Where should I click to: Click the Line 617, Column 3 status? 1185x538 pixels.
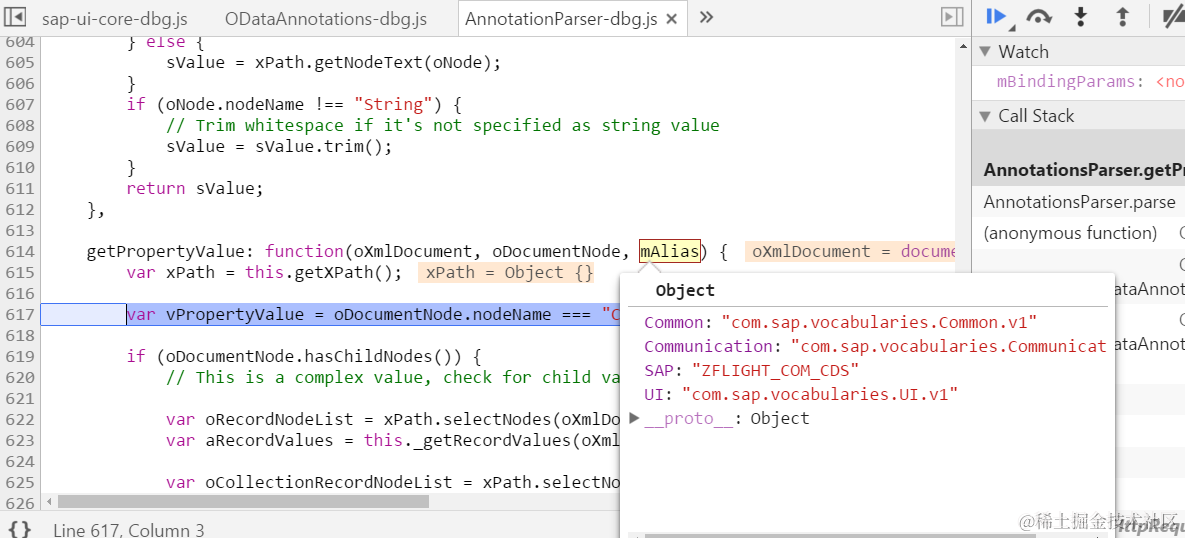point(128,530)
